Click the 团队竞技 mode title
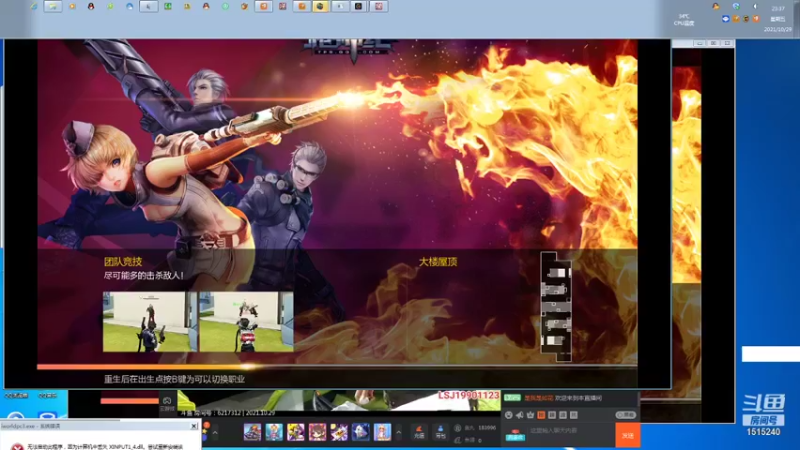The image size is (800, 450). [x=123, y=262]
